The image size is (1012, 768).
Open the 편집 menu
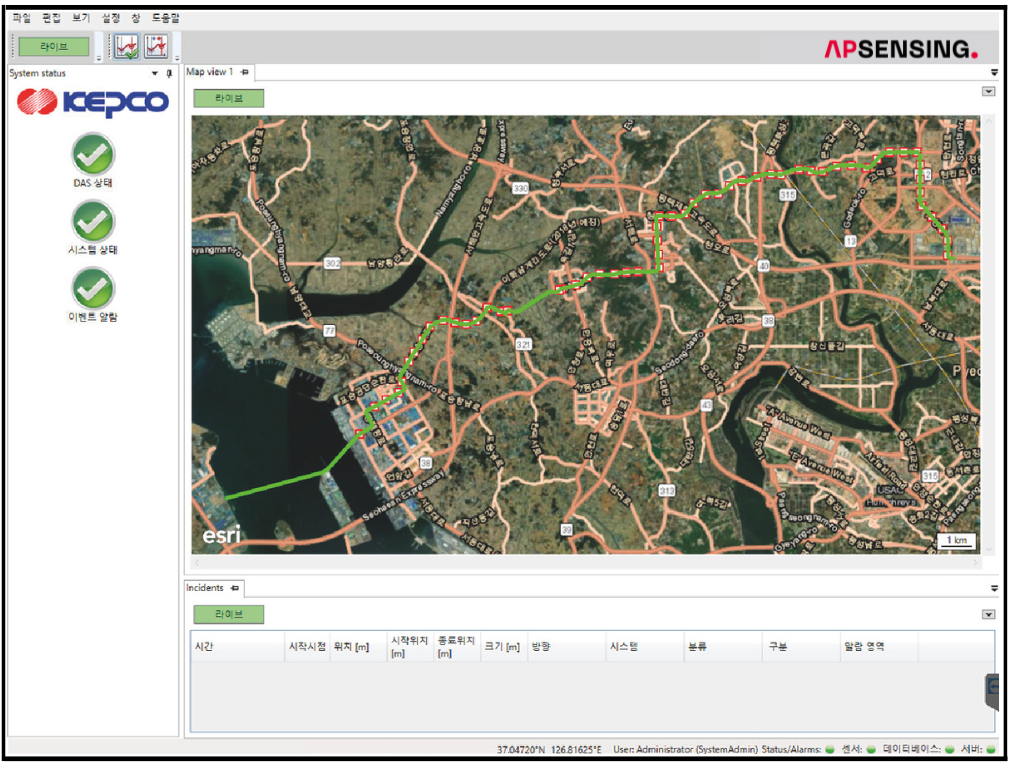tap(52, 18)
